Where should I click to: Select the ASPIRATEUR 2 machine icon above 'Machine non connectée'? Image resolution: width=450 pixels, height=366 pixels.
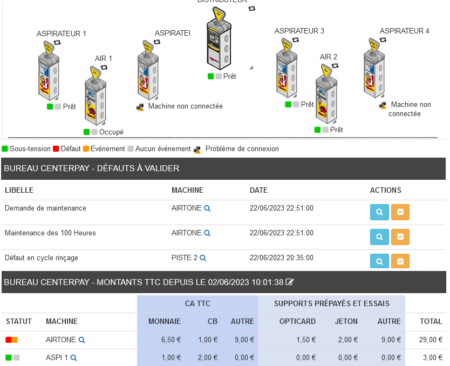148,70
